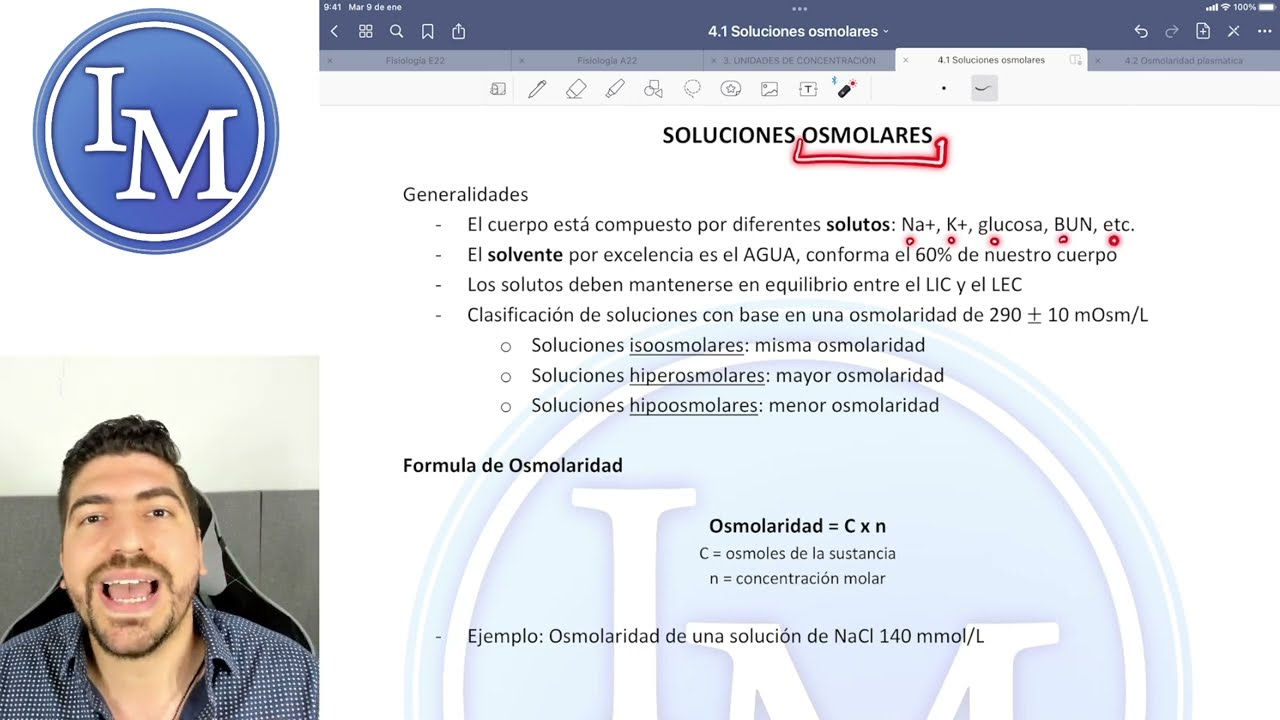
Task: Open split view icon on active tab
Action: pos(1075,60)
